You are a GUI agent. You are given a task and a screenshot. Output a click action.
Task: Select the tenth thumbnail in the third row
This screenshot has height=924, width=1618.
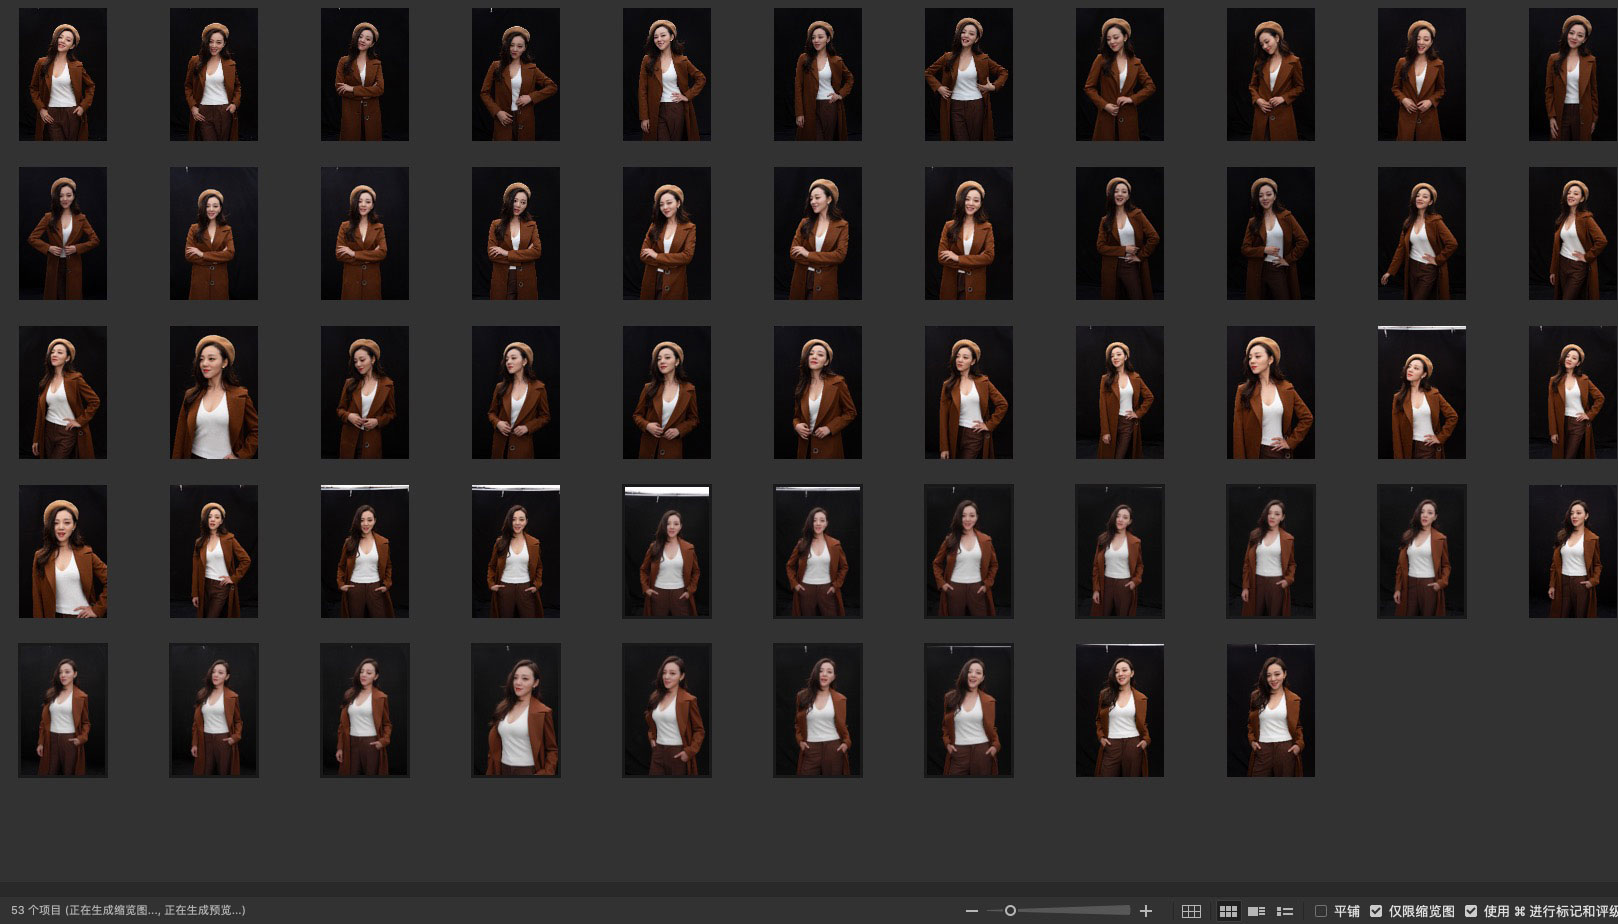pyautogui.click(x=1422, y=392)
